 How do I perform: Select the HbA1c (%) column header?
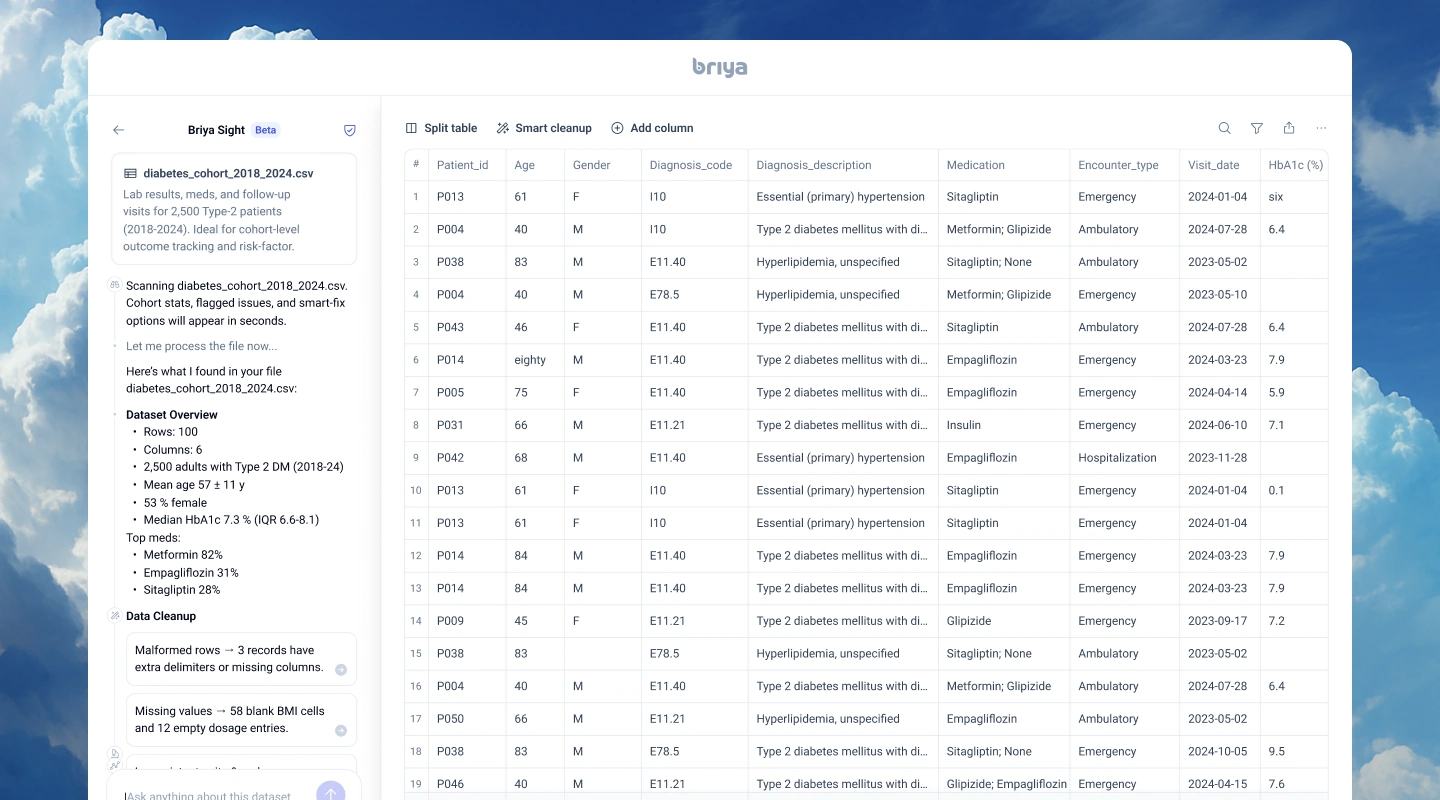(x=1295, y=165)
